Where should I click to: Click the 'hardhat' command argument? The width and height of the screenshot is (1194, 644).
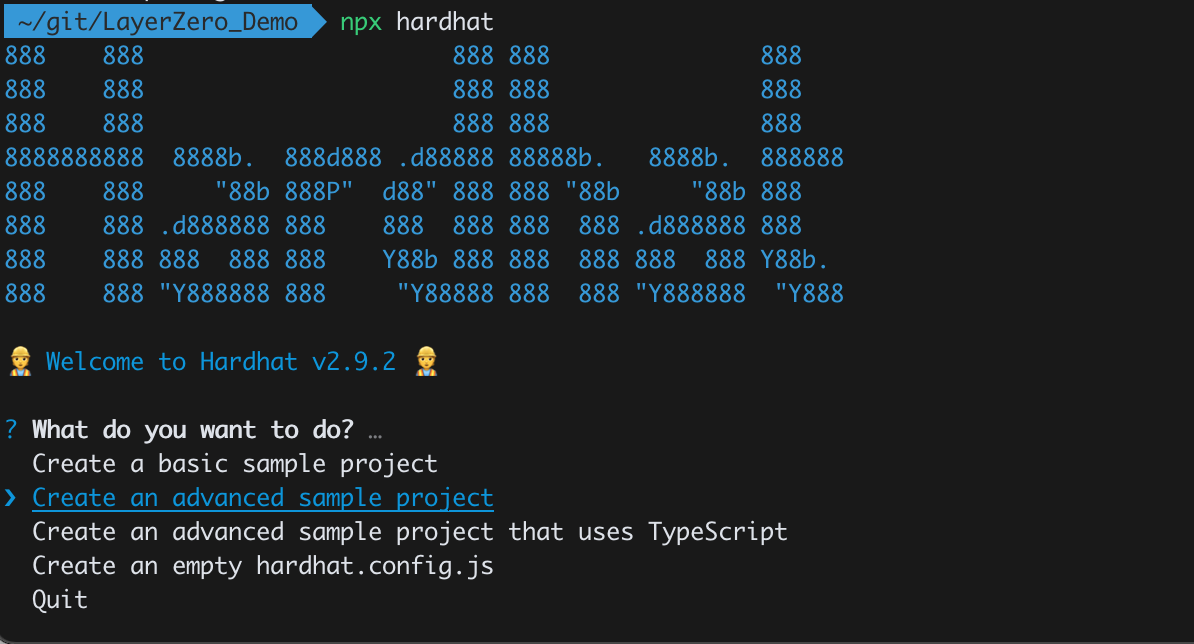[445, 22]
